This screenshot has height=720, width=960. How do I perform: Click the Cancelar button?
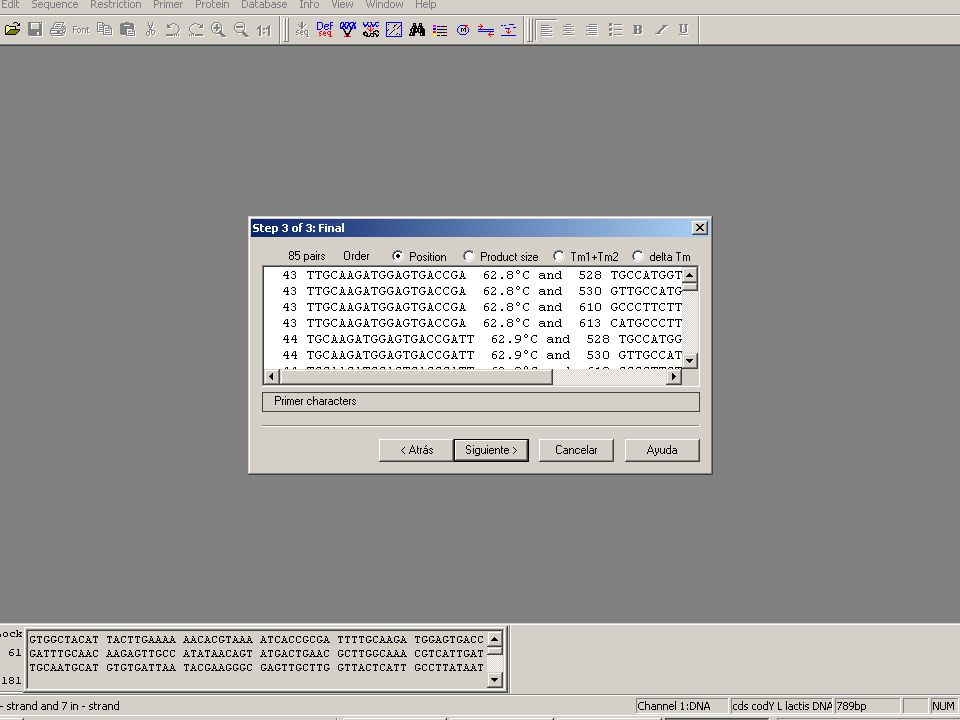pos(576,450)
